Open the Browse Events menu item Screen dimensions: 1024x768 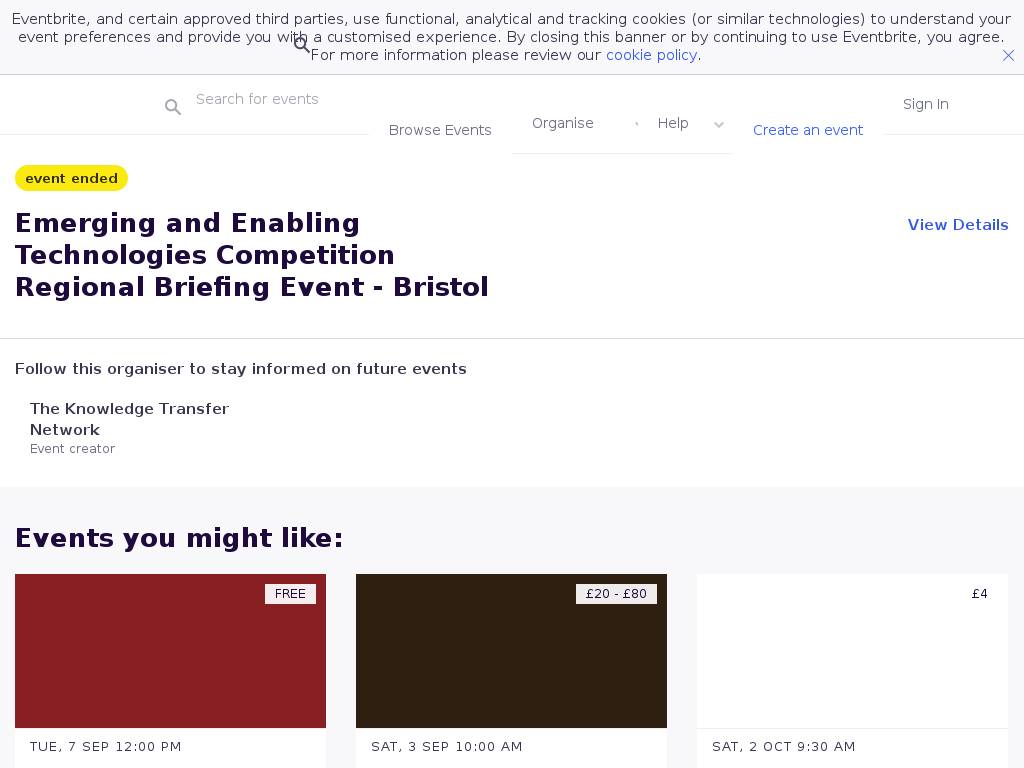point(440,130)
